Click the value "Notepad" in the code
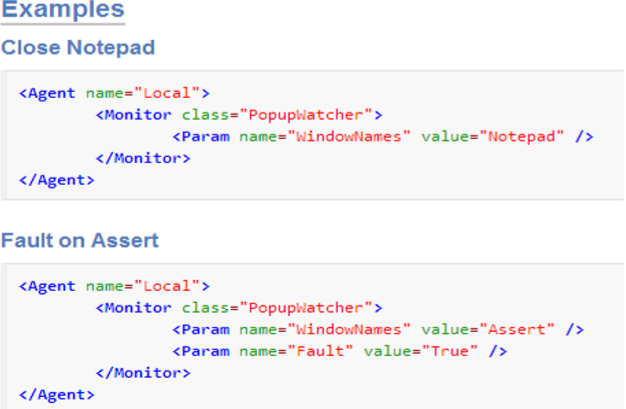626x409 pixels. point(521,137)
